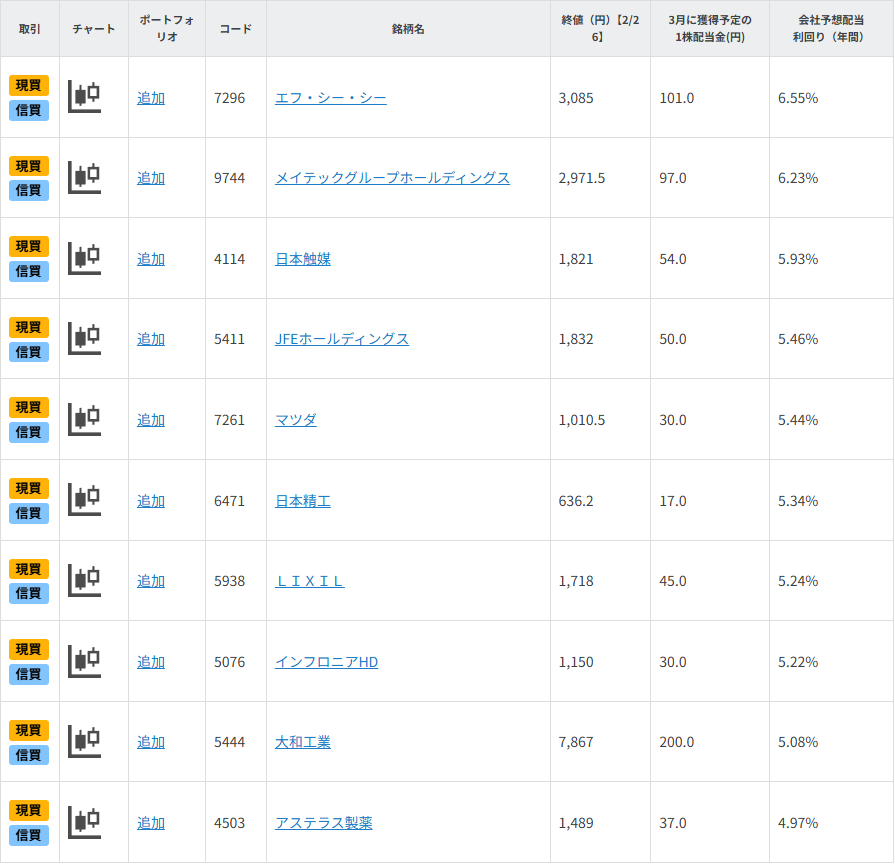Open the chart icon for マツダ
Viewport: 895px width, 864px height.
tap(85, 420)
